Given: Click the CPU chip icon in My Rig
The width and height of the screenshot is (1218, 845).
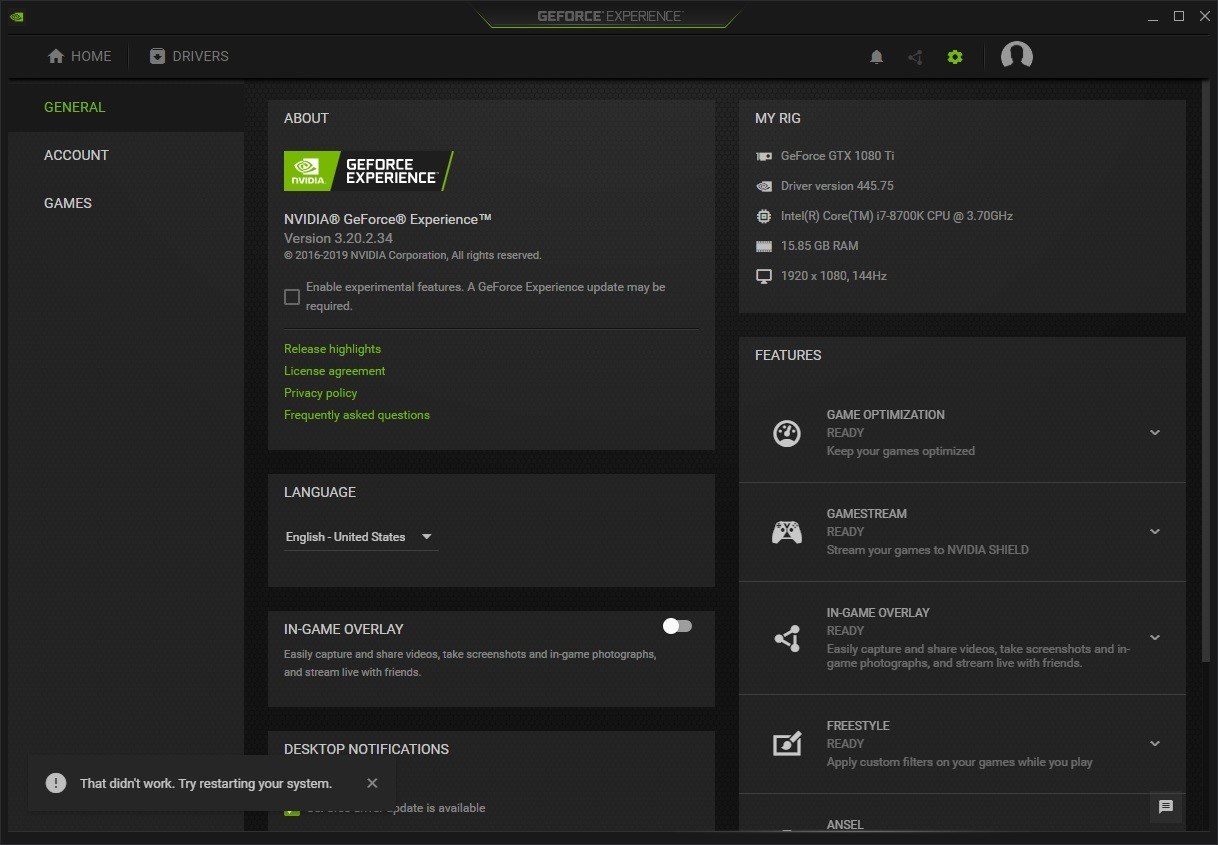Looking at the screenshot, I should [764, 216].
